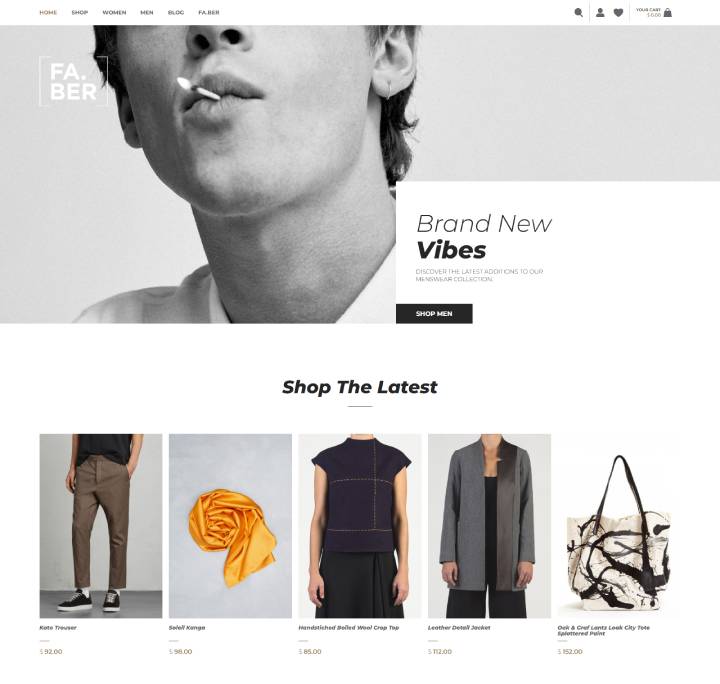
Task: Open the Shop menu item
Action: (79, 12)
